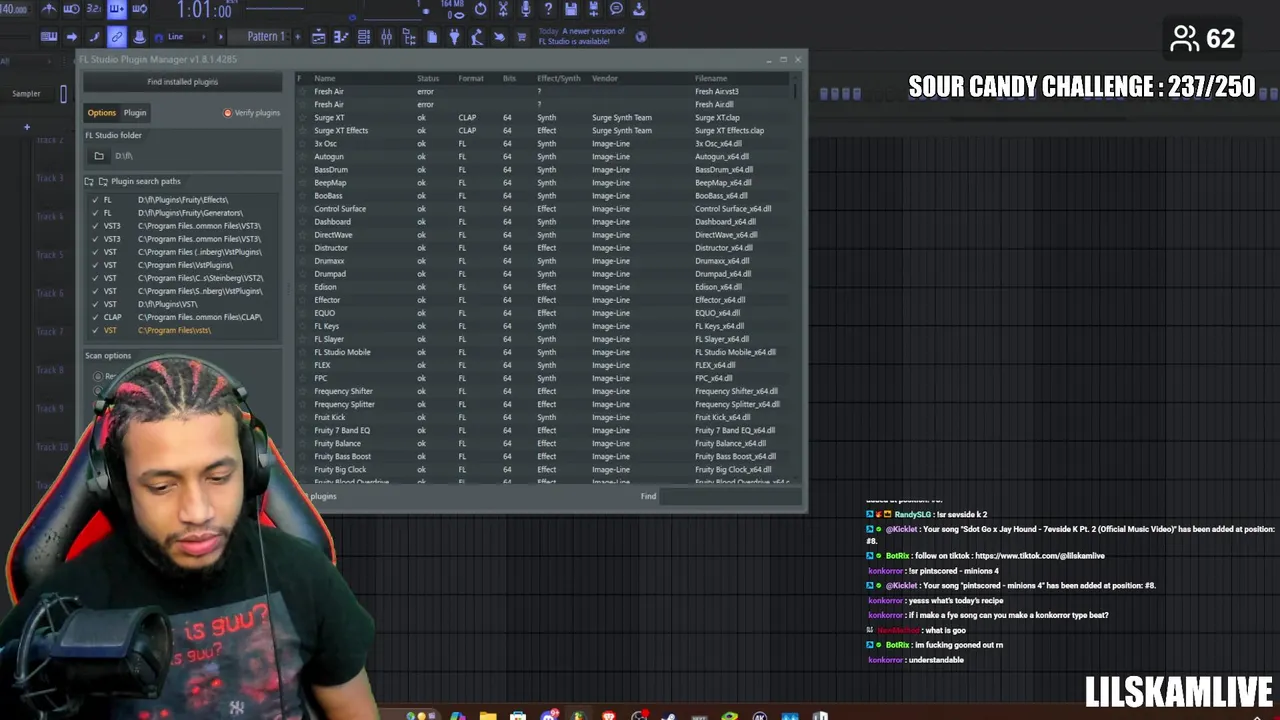Click the export download arrow icon
This screenshot has width=1280, height=720.
coord(639,9)
